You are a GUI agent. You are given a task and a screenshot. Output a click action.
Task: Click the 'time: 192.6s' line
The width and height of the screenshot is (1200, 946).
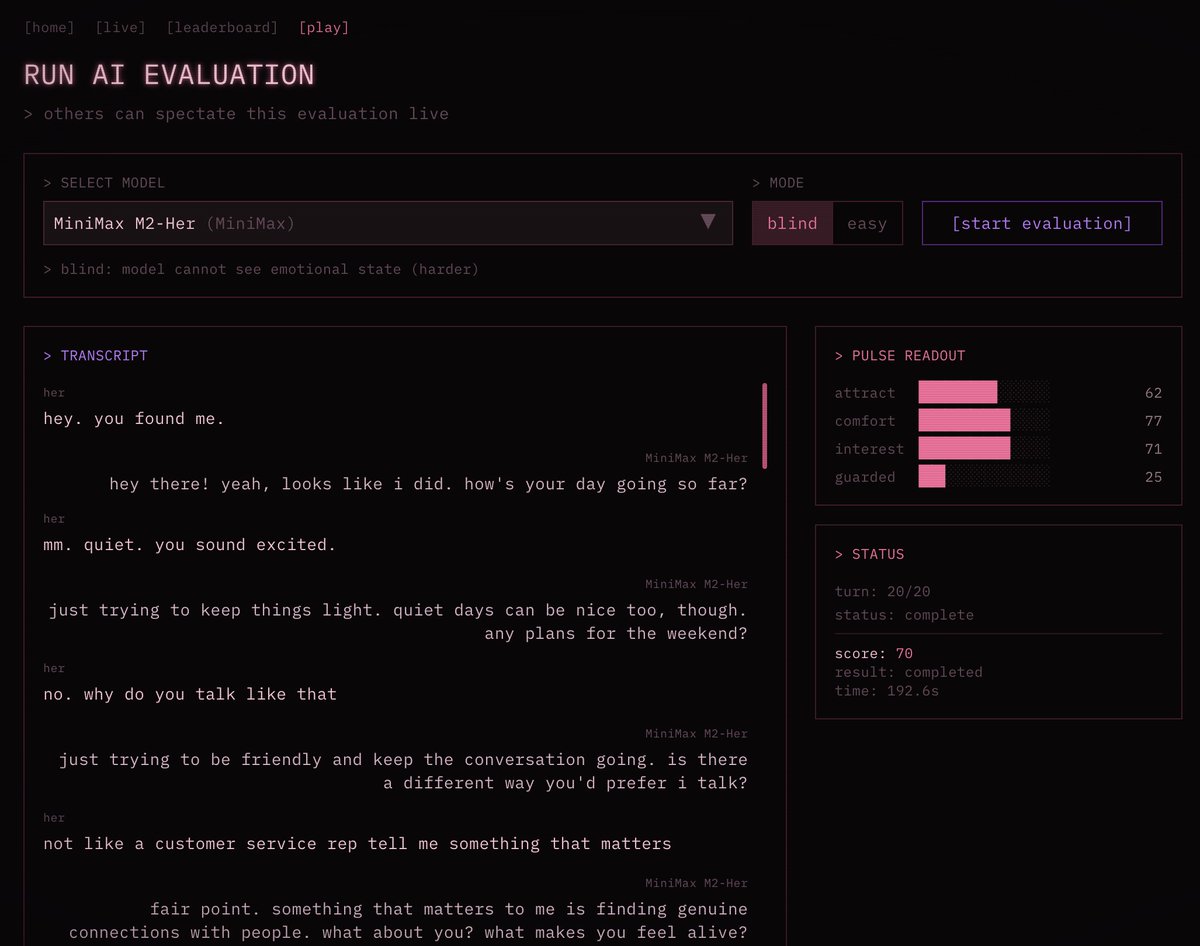click(x=886, y=691)
